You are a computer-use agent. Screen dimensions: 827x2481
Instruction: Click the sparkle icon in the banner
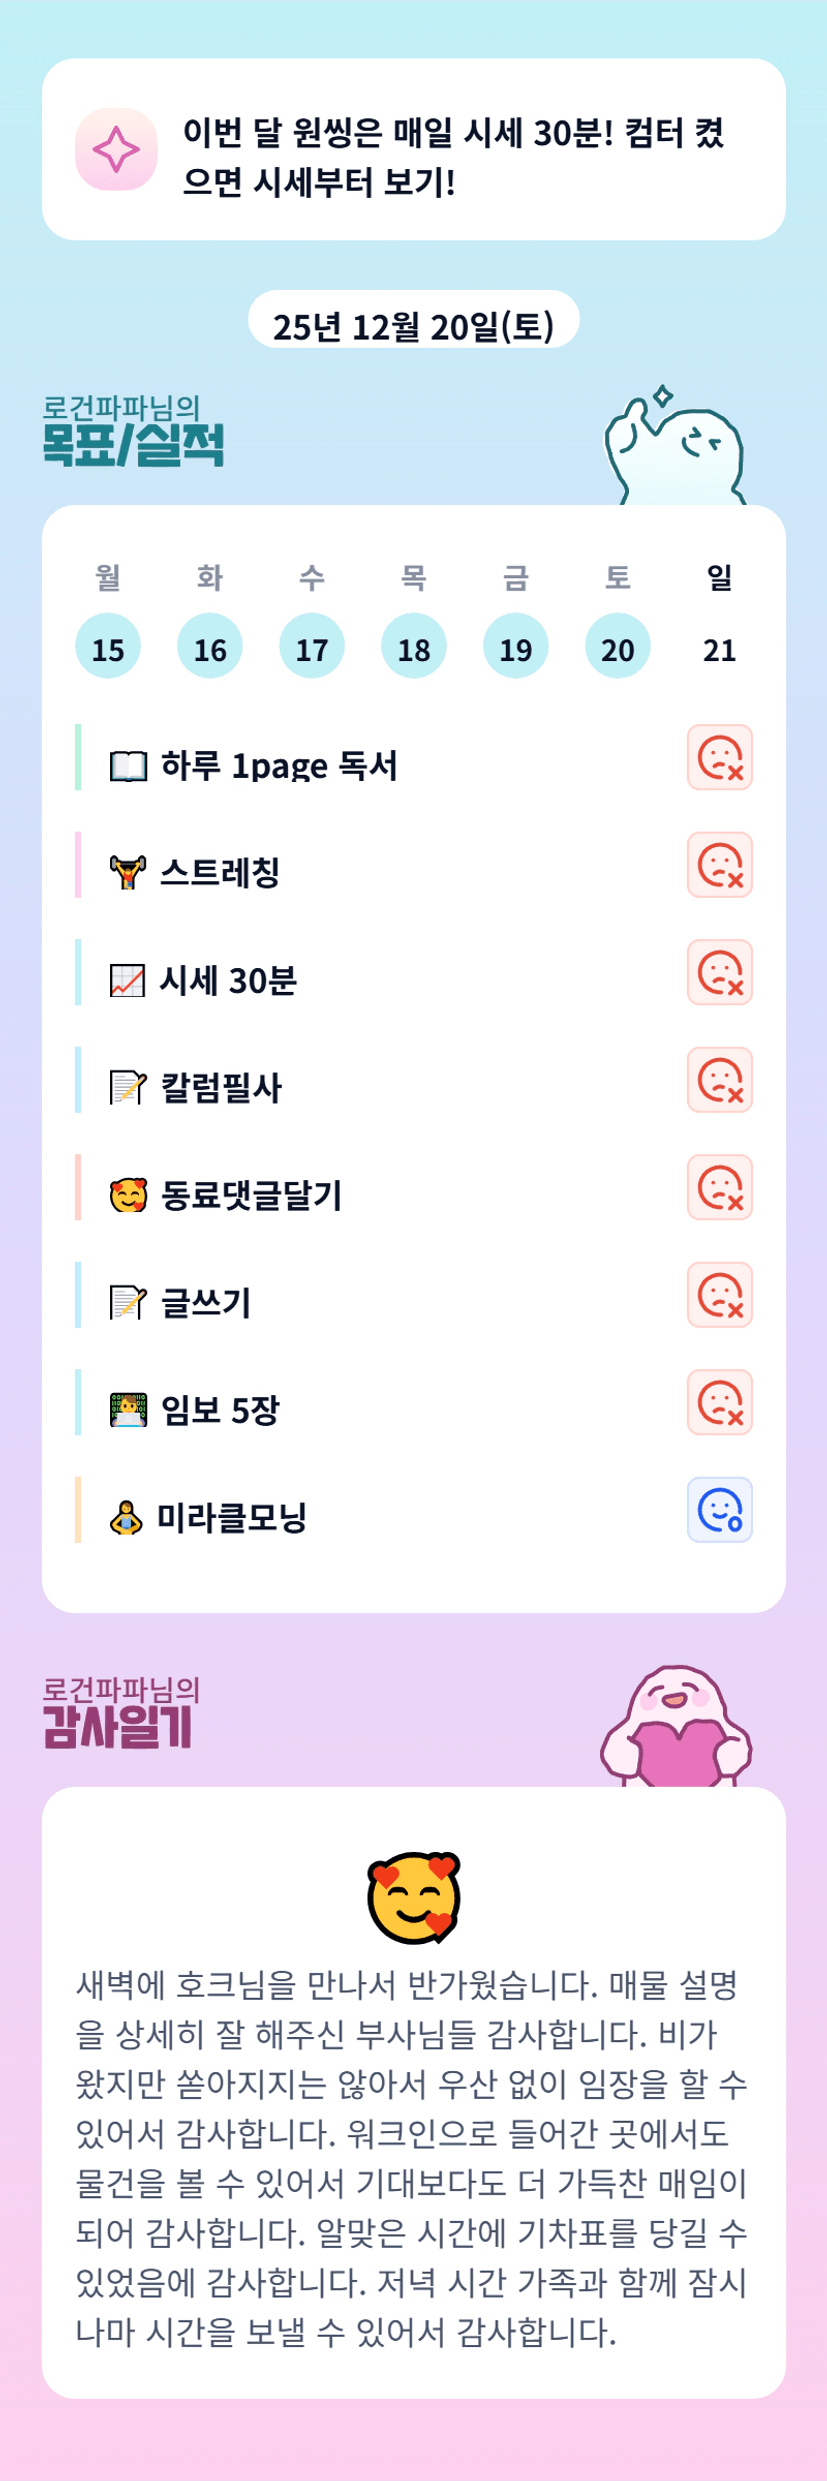point(116,149)
